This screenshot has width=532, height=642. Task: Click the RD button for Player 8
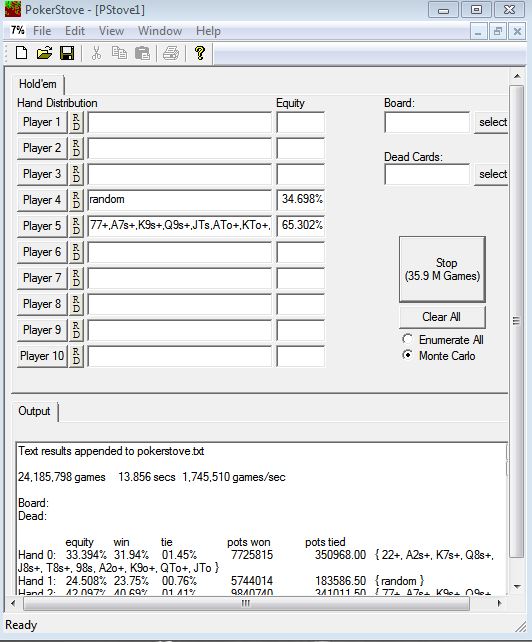(x=76, y=304)
